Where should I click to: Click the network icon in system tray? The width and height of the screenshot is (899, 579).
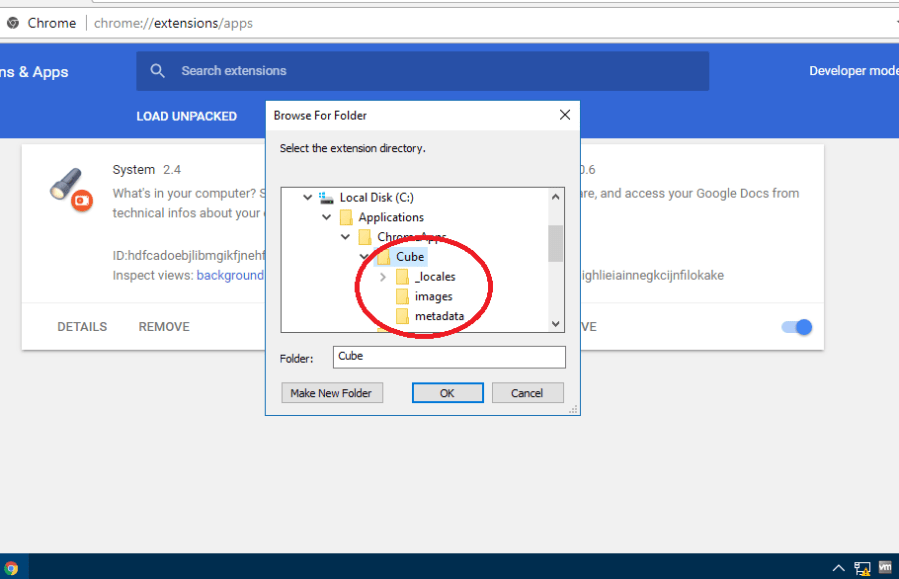tap(861, 568)
